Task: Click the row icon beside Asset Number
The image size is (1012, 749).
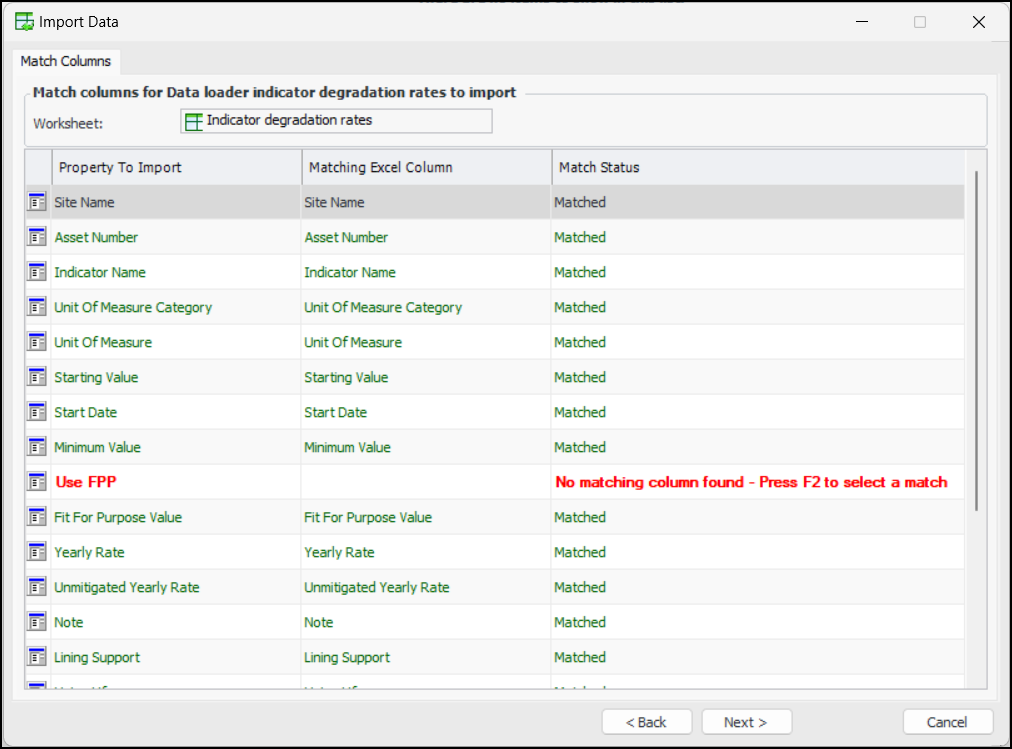Action: [37, 237]
